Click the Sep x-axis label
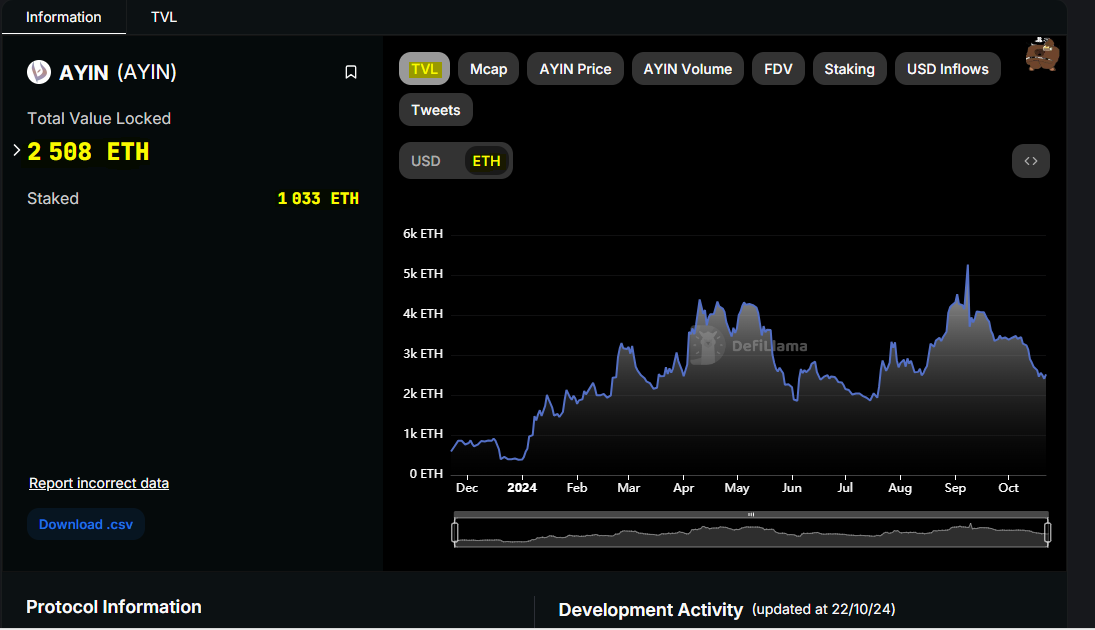Image resolution: width=1095 pixels, height=630 pixels. pyautogui.click(x=955, y=488)
